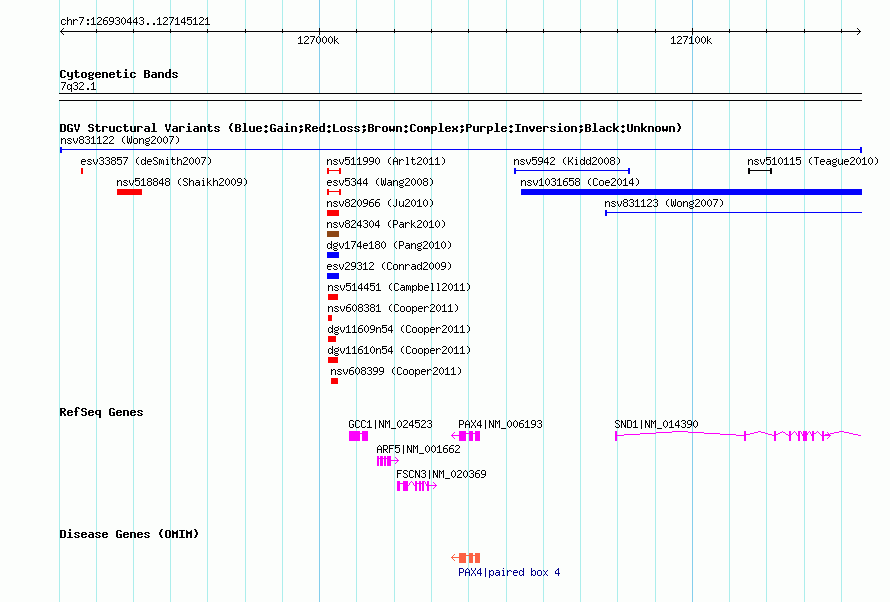Viewport: 890px width, 602px height.
Task: Click the dgv174e180 (Pang2010) label
Action: tap(389, 245)
